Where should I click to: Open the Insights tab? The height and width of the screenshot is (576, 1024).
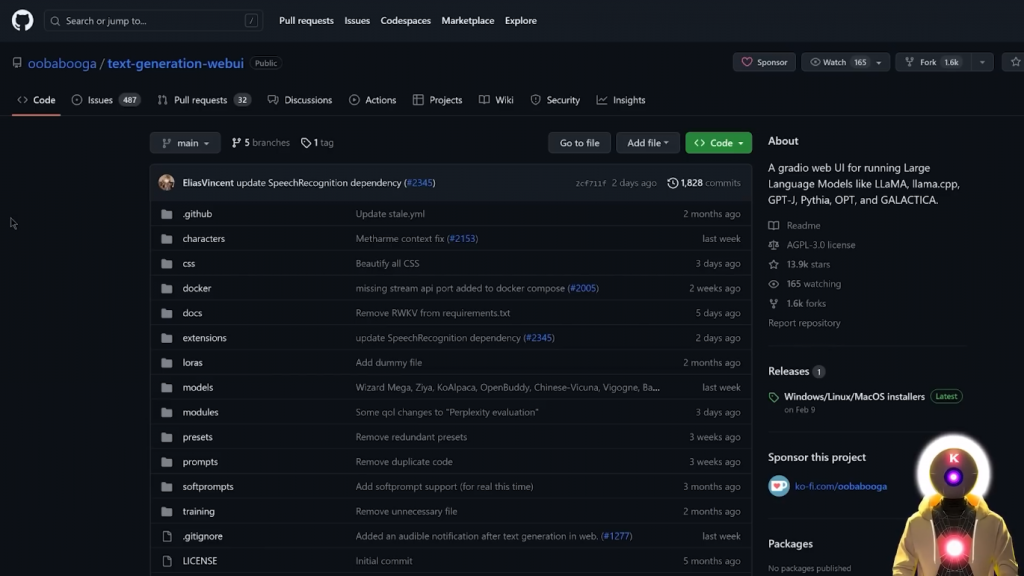pos(621,100)
